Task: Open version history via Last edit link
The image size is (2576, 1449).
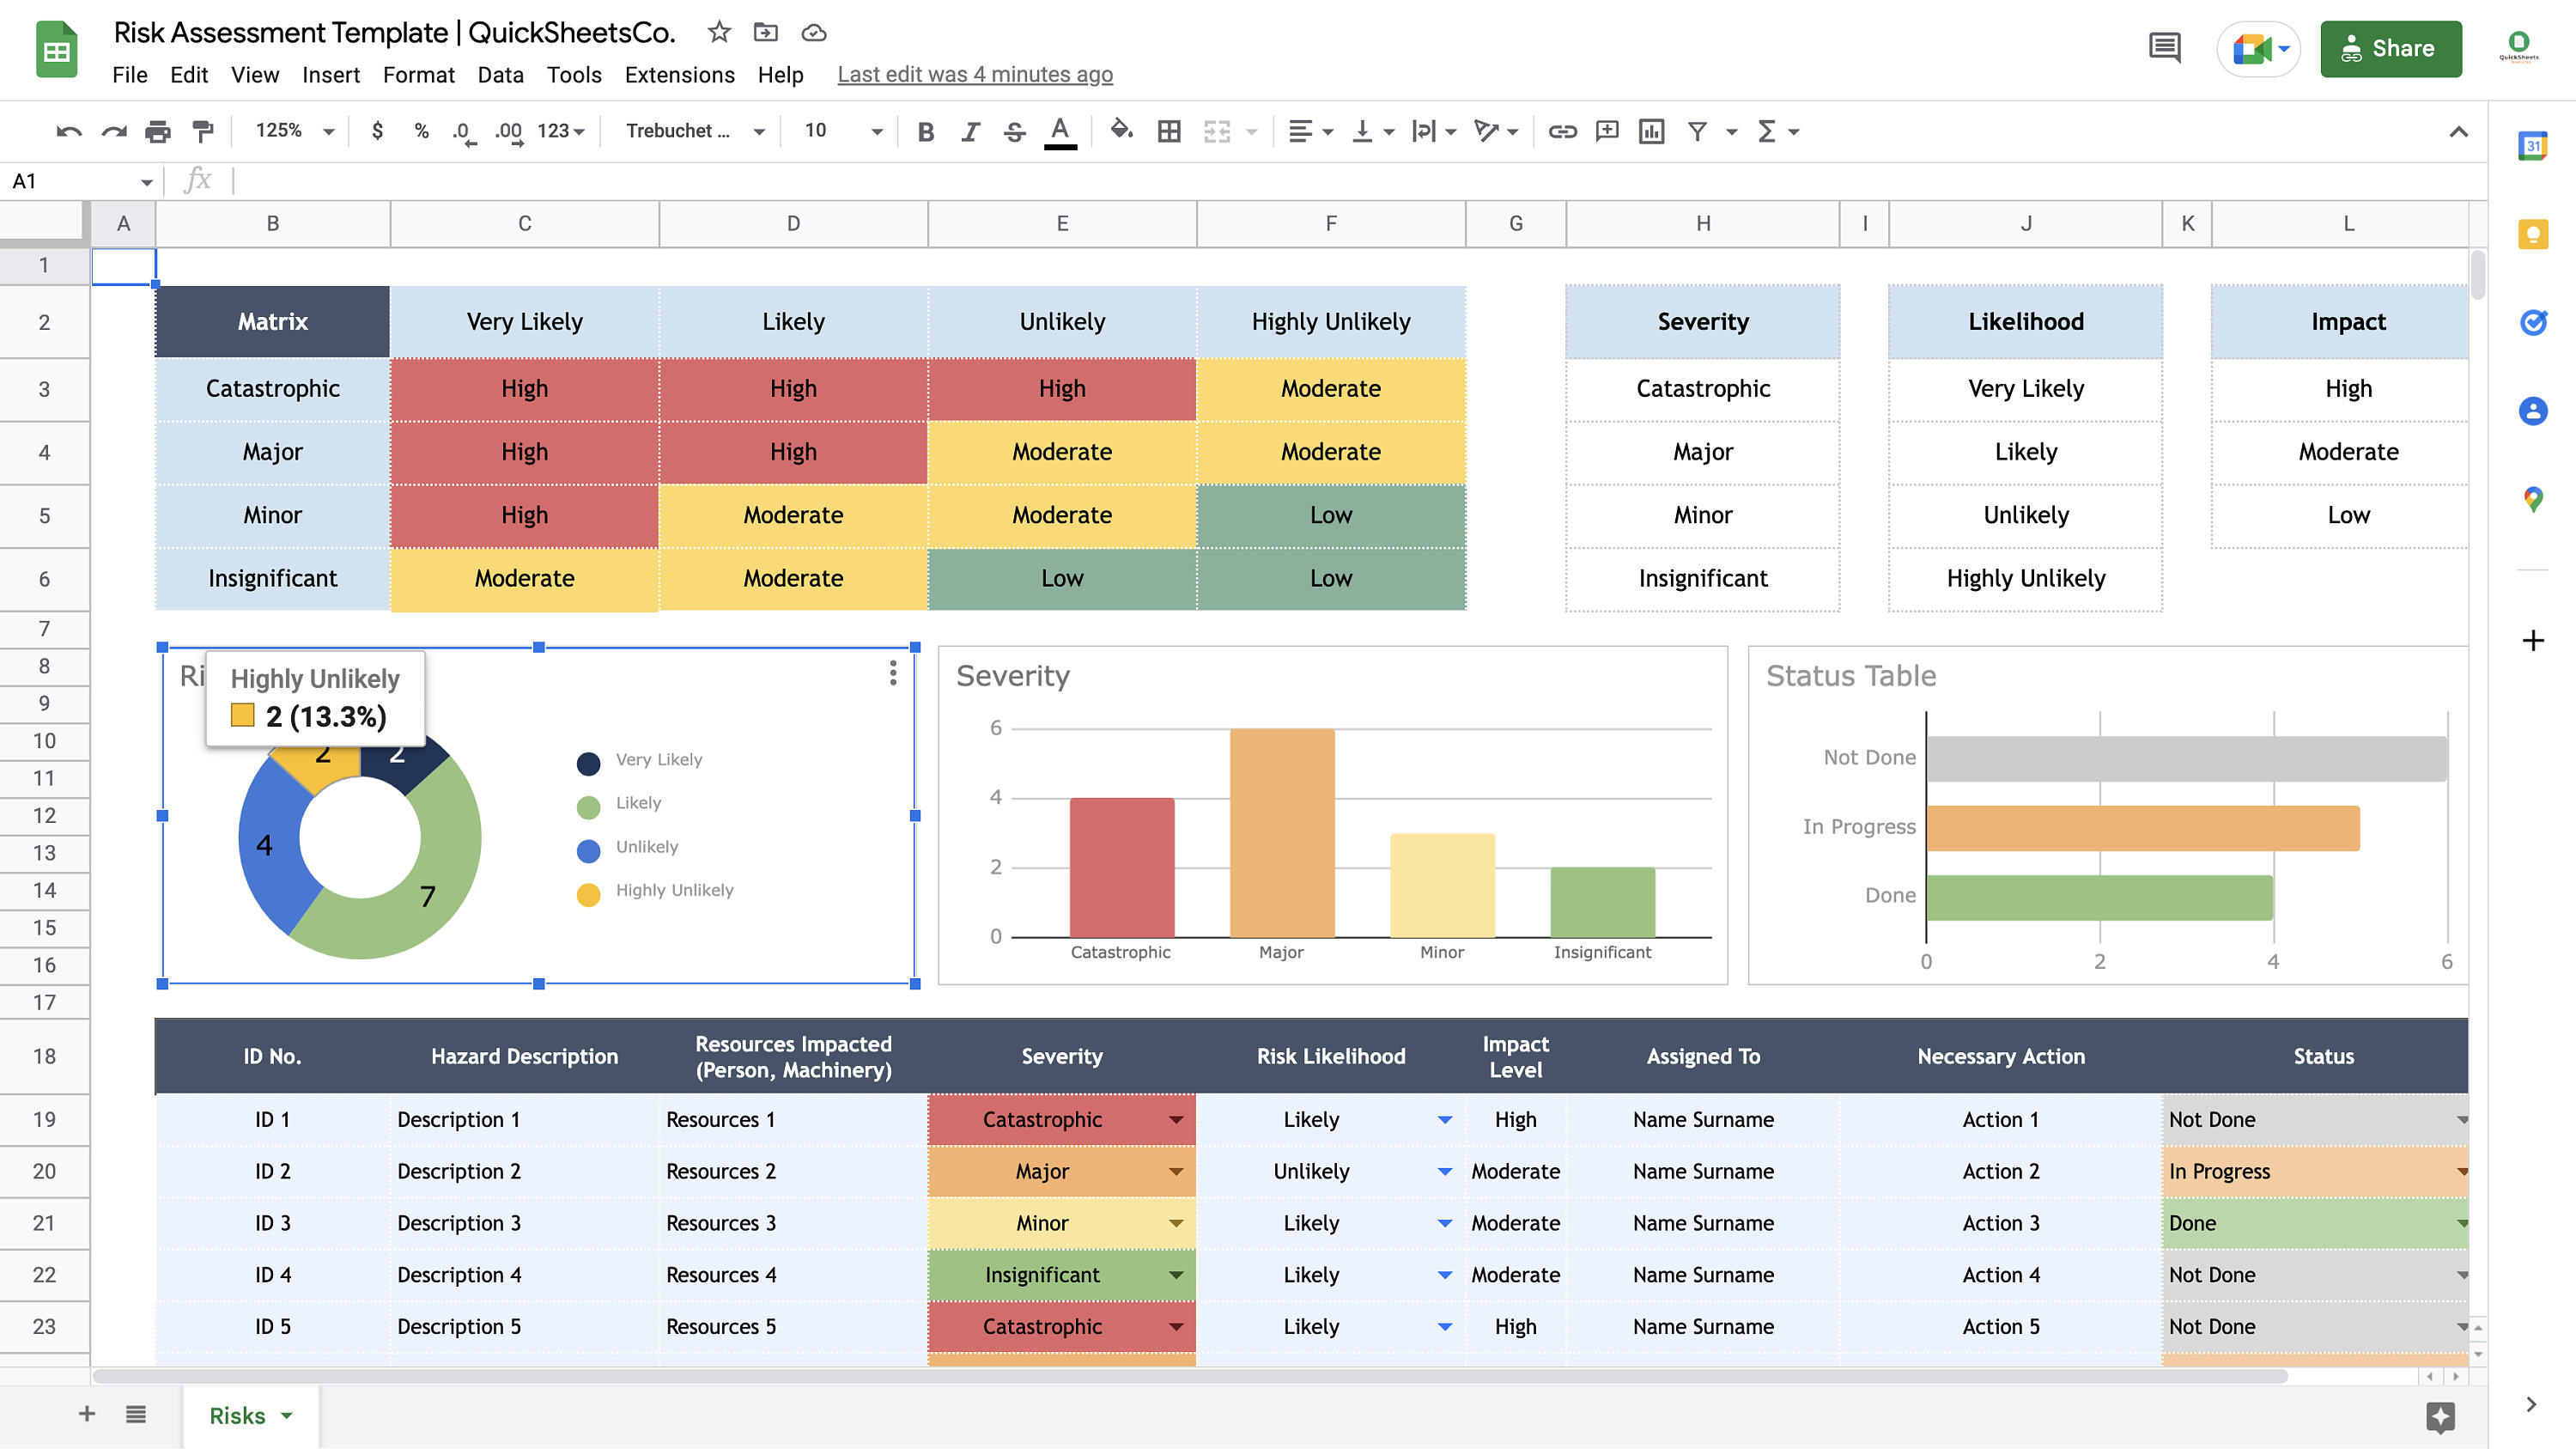Action: coord(975,74)
